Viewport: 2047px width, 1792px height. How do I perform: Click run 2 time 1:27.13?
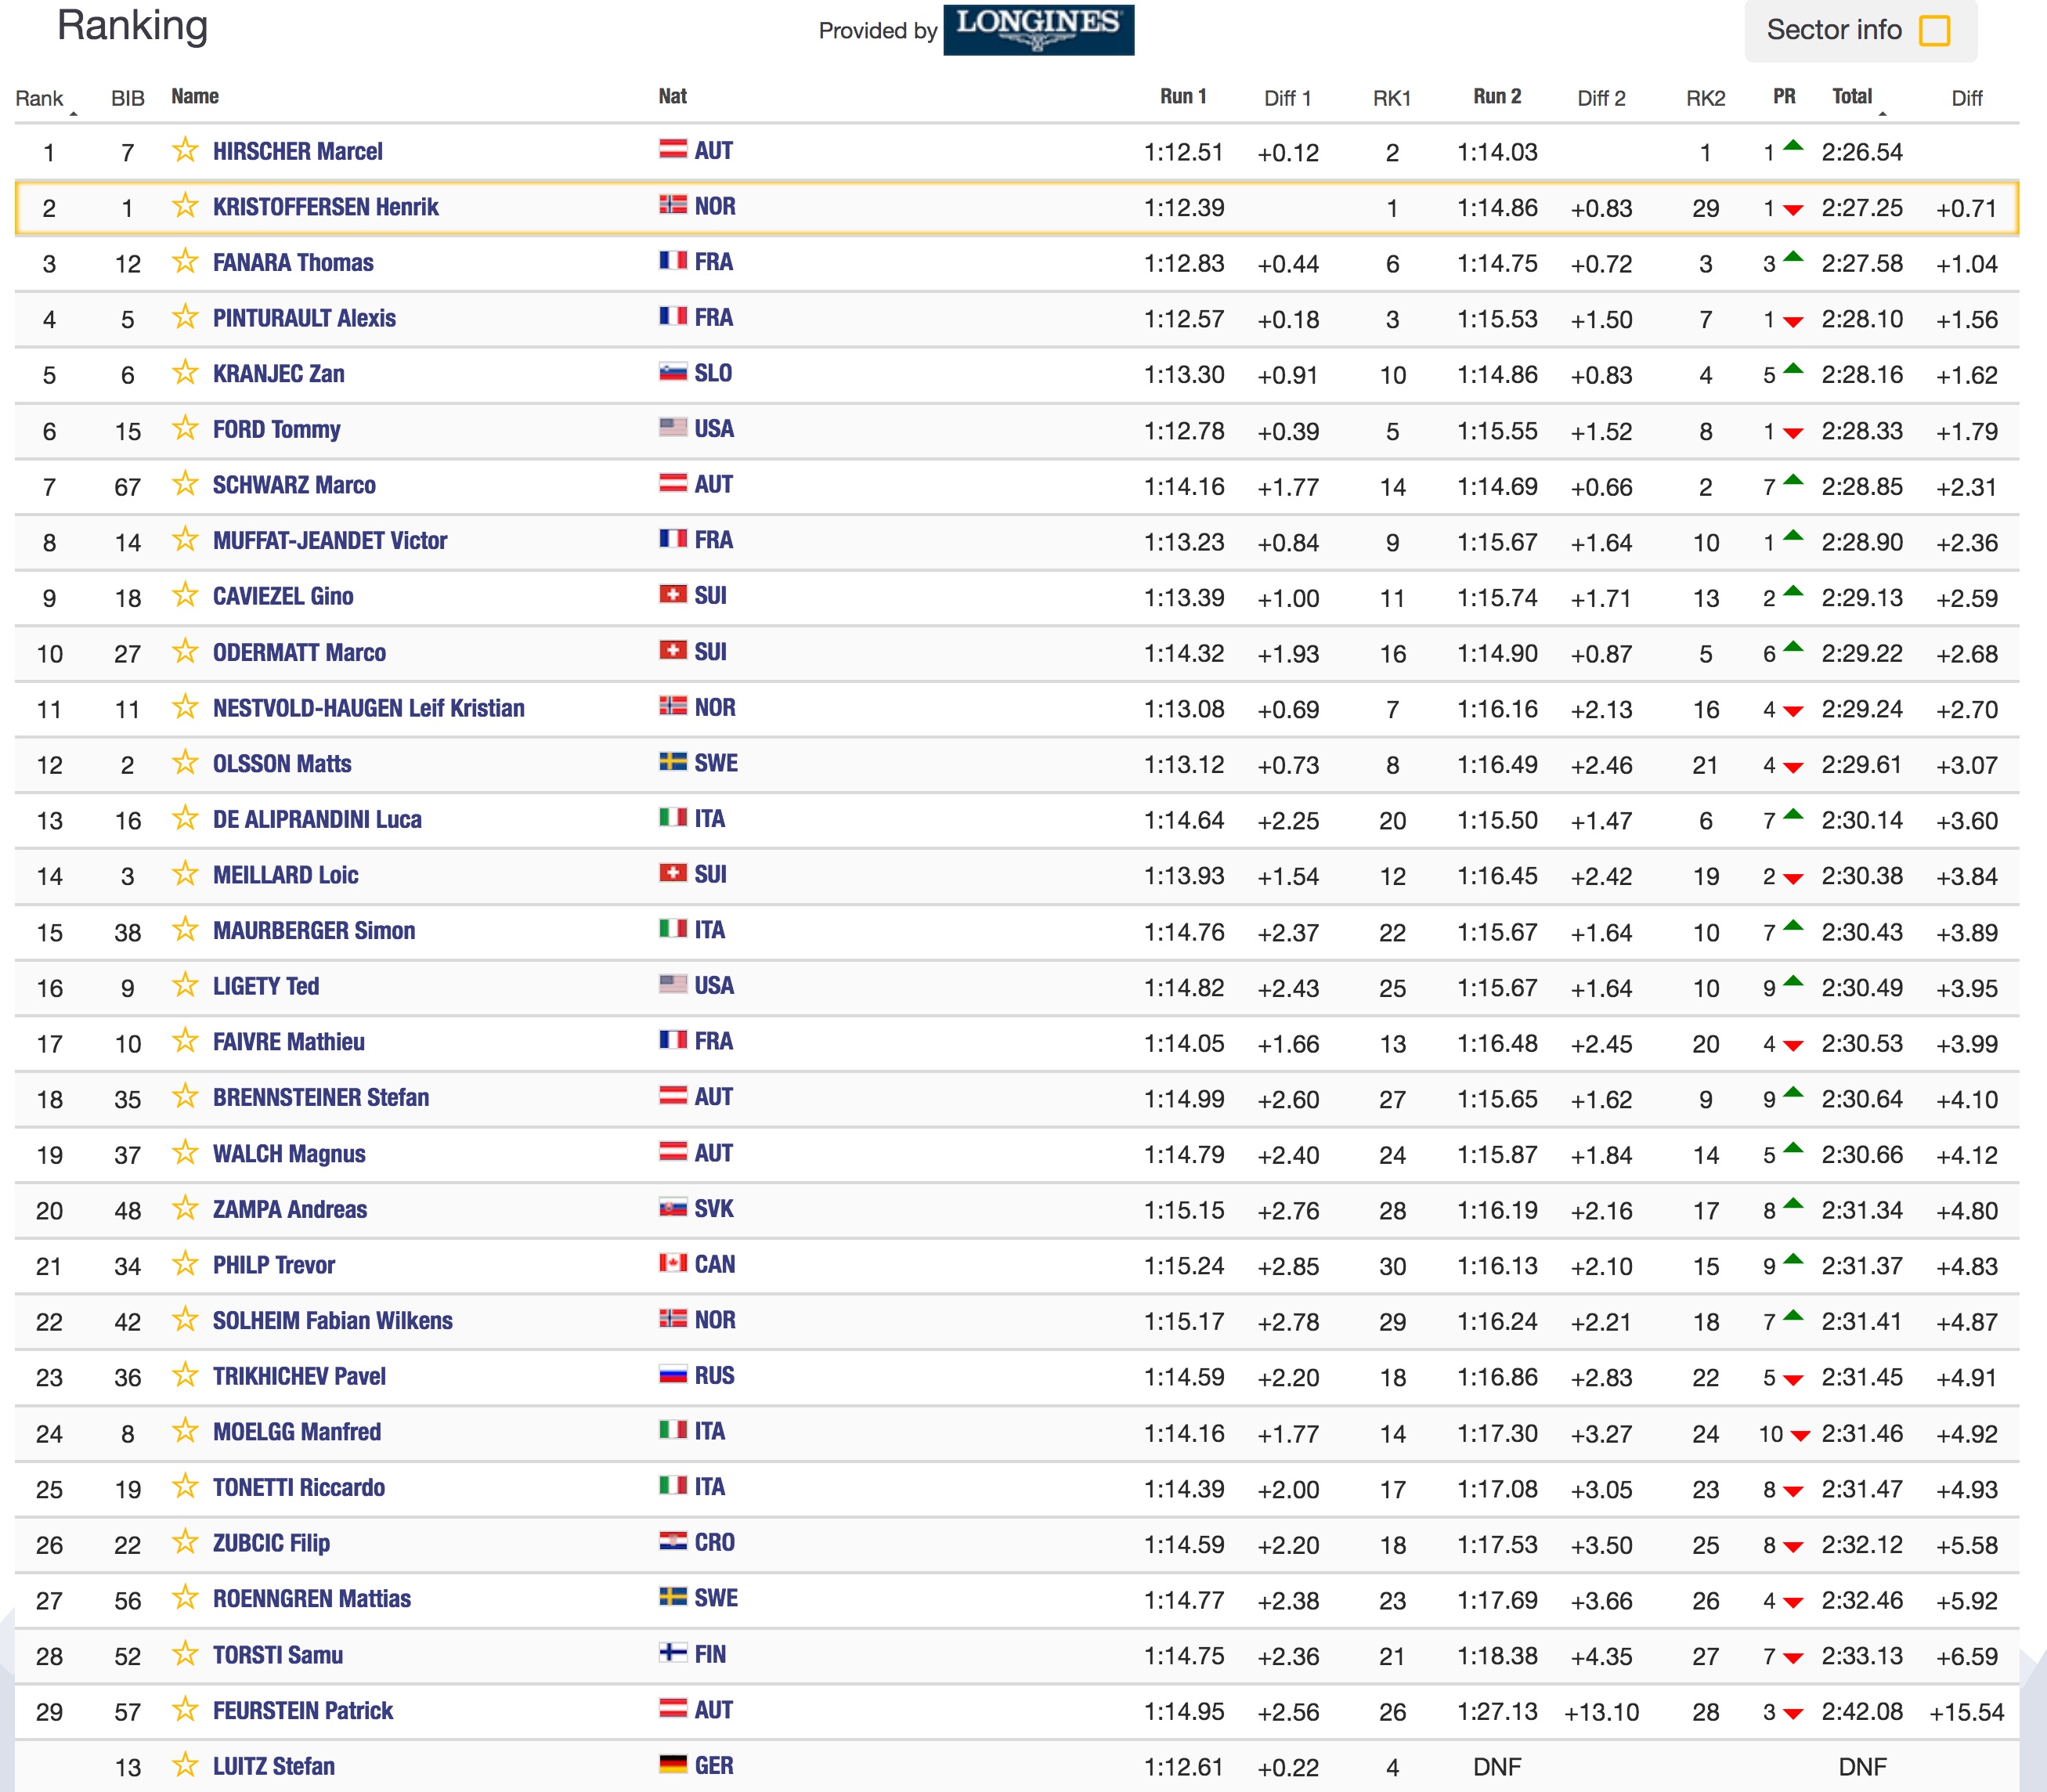point(1497,1711)
